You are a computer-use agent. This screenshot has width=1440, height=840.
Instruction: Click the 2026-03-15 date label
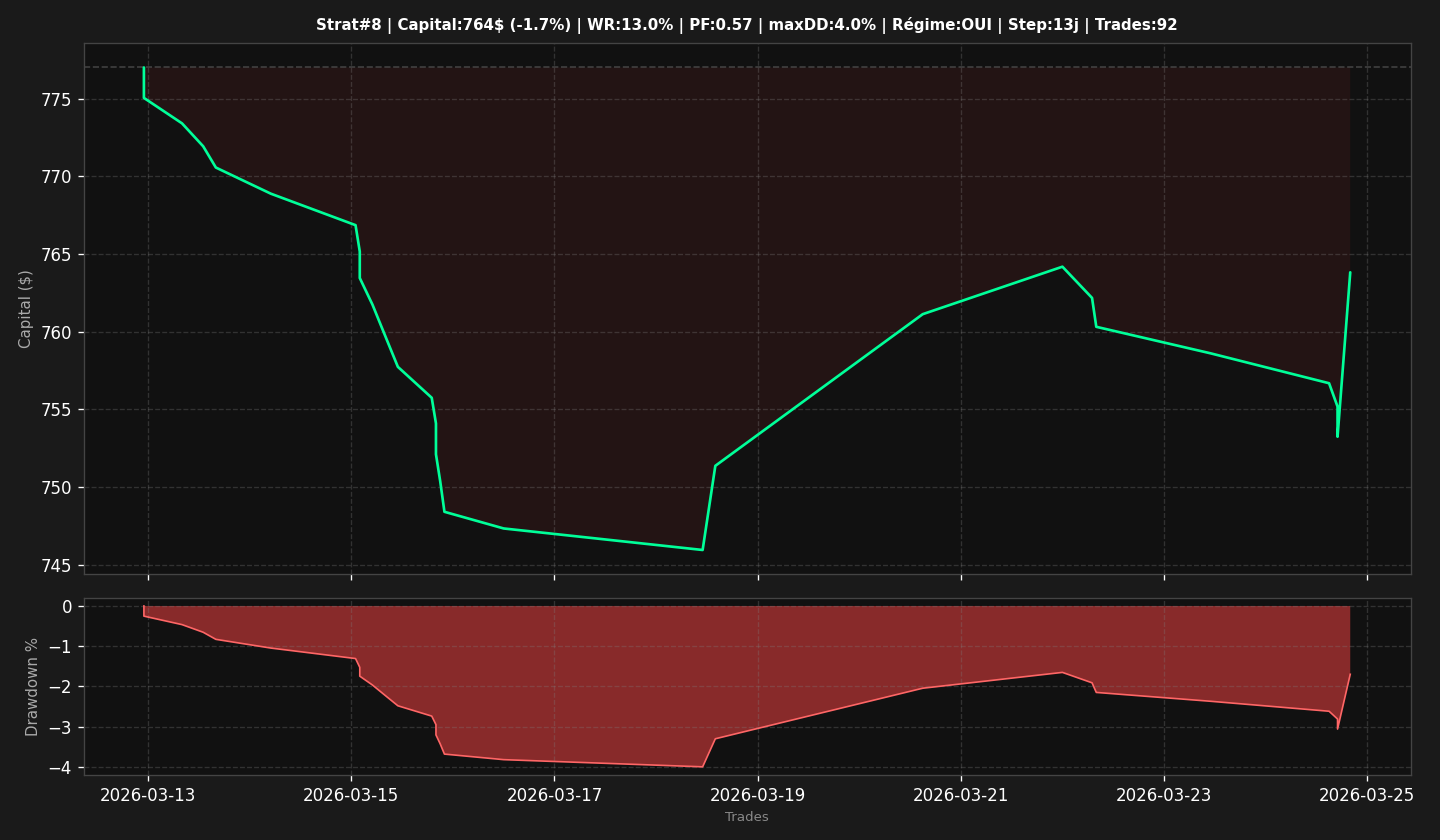click(351, 795)
